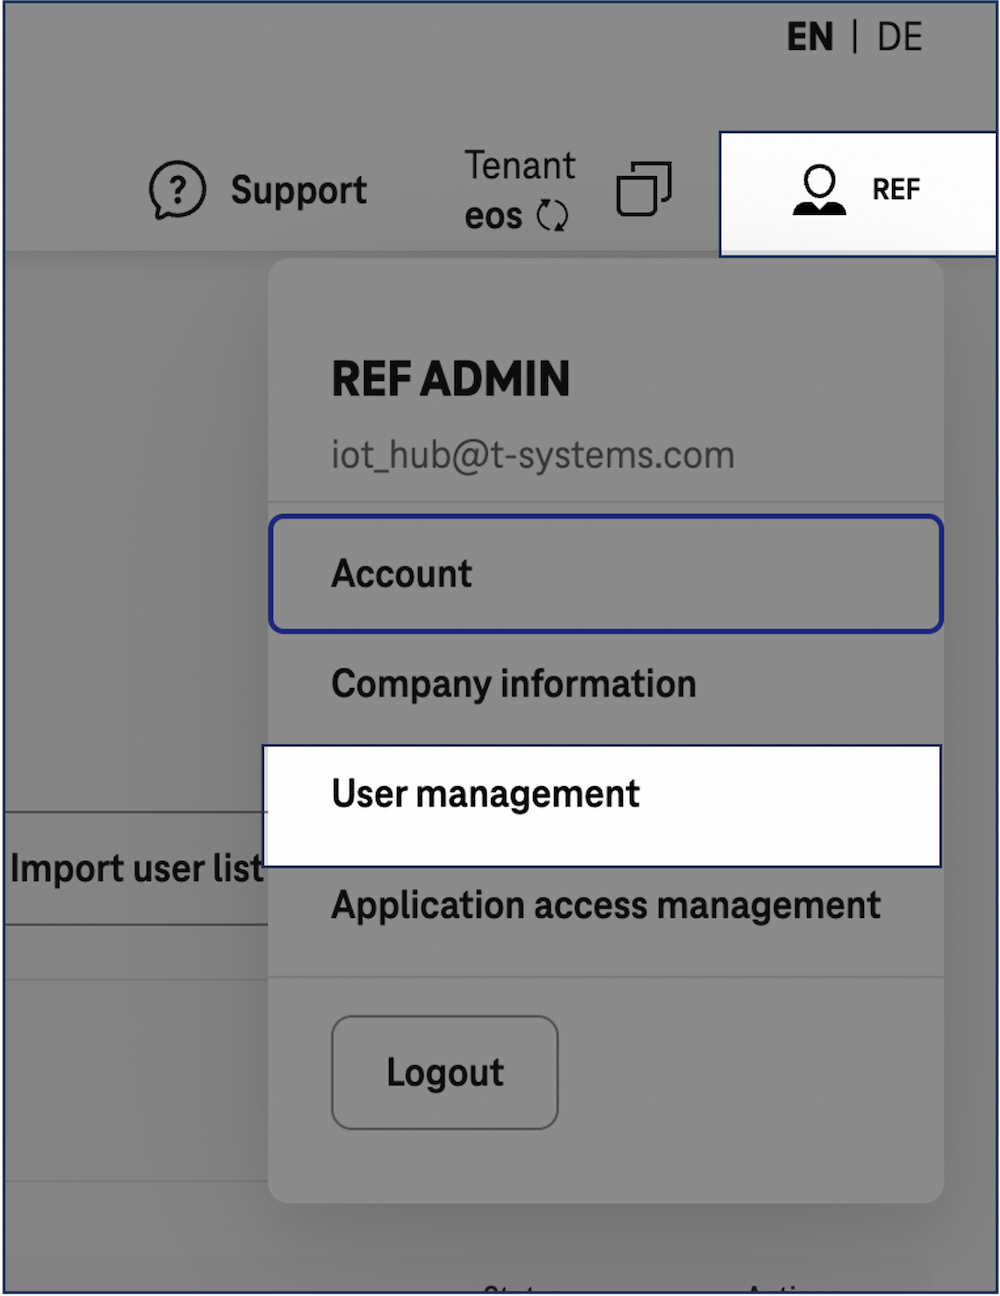Click the iot_hub@t-systems.com email address

533,454
